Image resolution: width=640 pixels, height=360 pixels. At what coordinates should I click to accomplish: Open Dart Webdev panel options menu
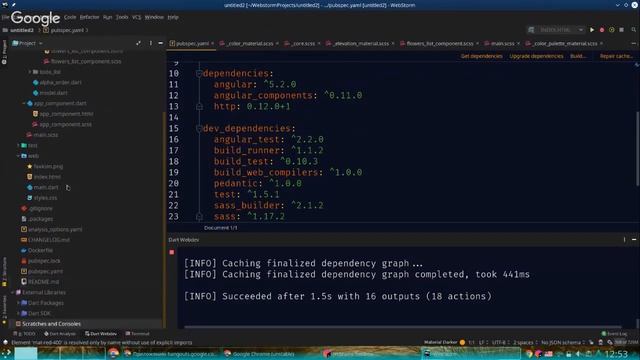624,240
